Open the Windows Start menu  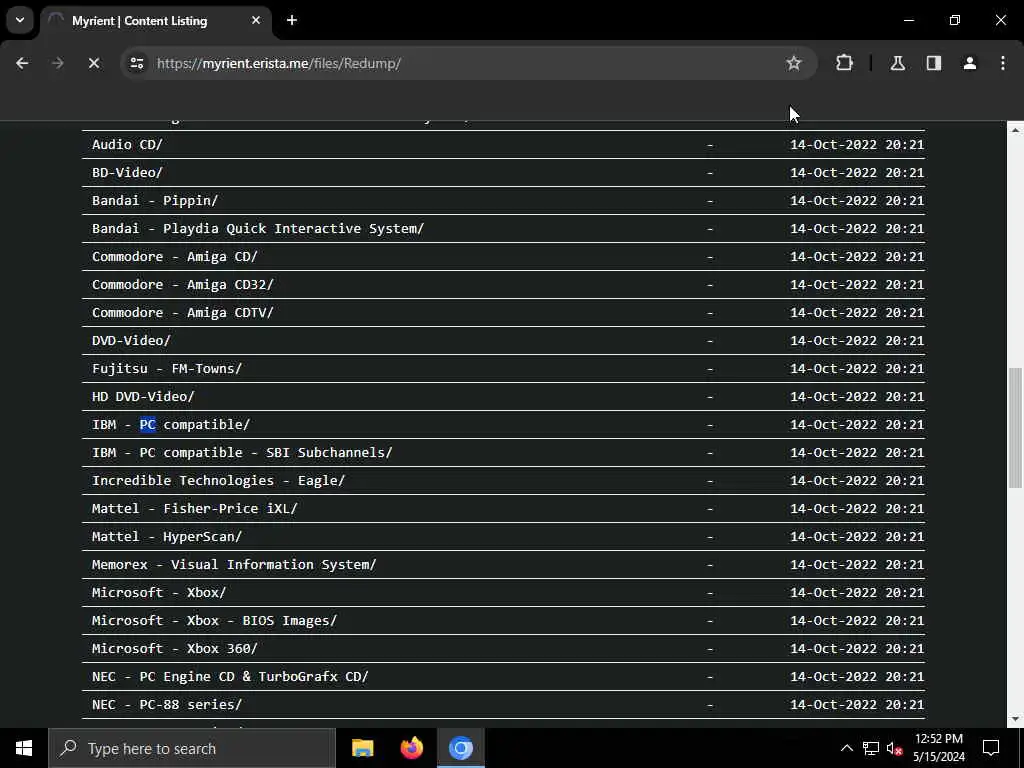[24, 748]
